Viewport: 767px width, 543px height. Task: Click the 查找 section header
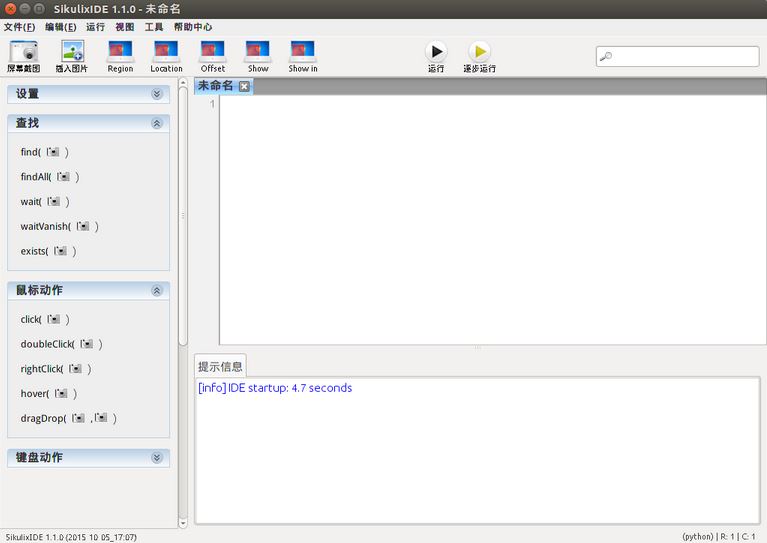[x=89, y=123]
